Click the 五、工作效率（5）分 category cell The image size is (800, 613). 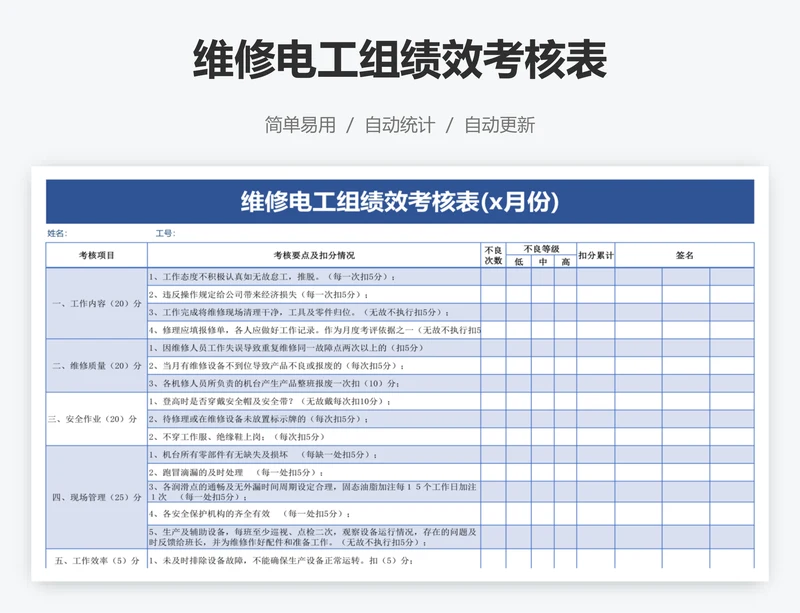tap(97, 560)
